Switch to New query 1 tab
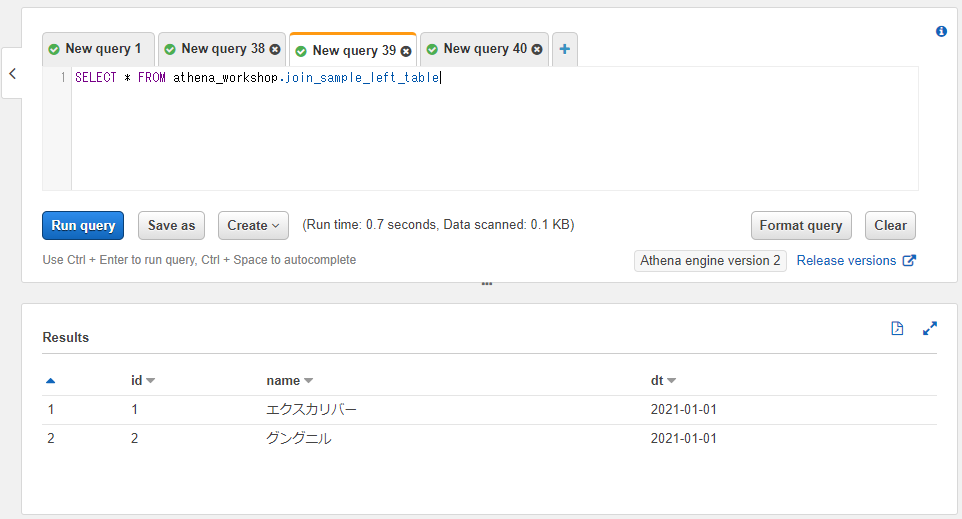 click(x=98, y=49)
